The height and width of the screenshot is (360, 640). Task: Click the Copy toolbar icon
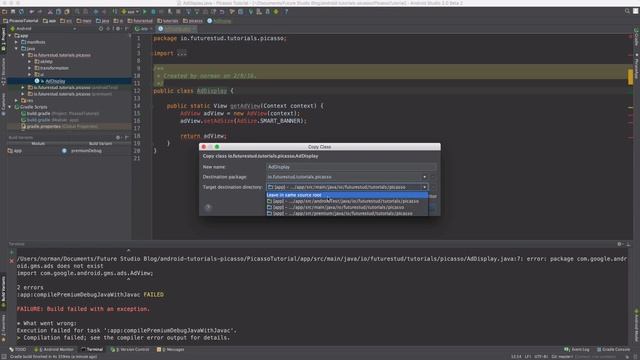[x=58, y=11]
